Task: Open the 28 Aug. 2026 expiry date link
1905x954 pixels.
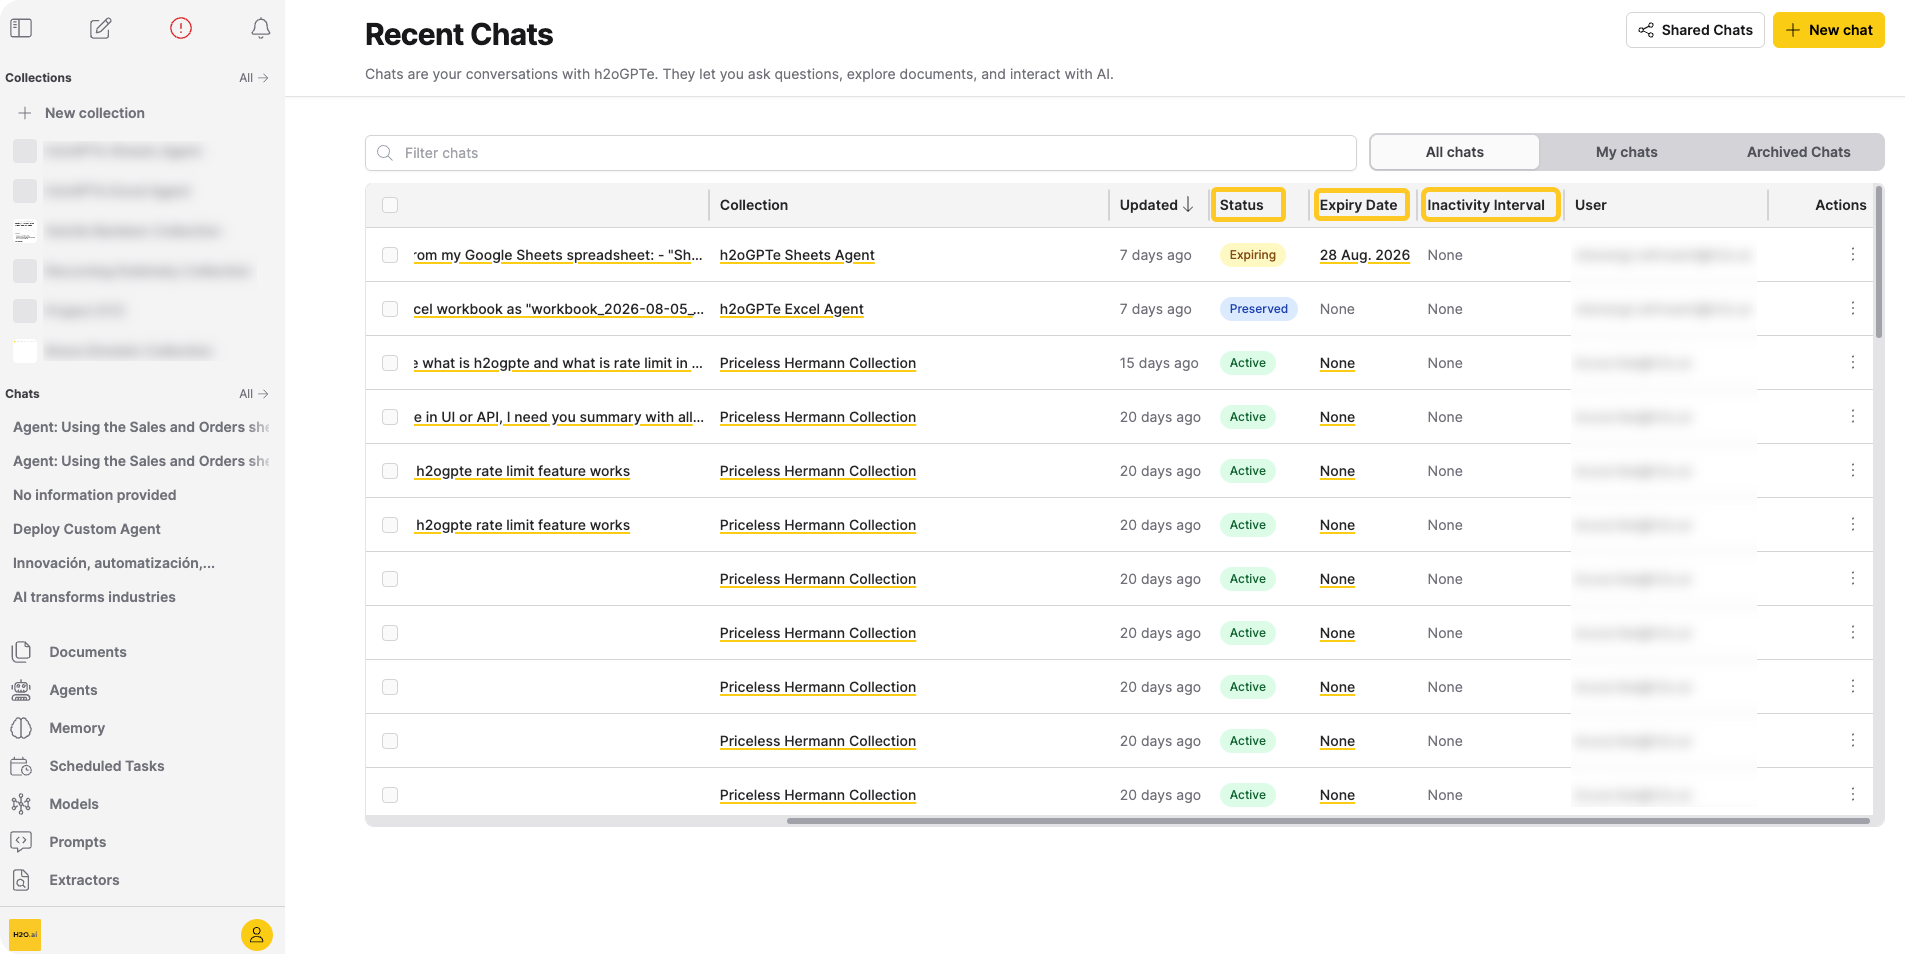Action: tap(1364, 255)
